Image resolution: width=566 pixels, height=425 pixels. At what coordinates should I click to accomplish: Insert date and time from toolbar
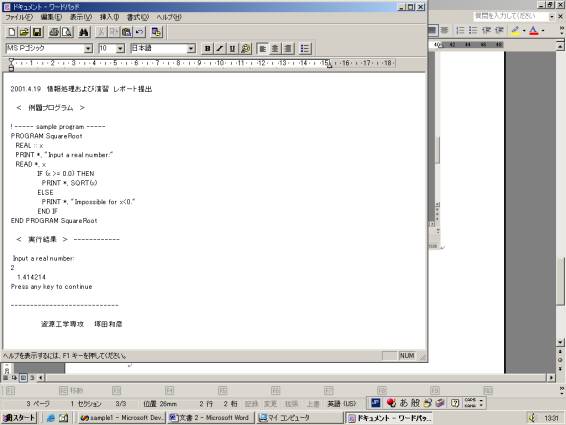(x=156, y=32)
